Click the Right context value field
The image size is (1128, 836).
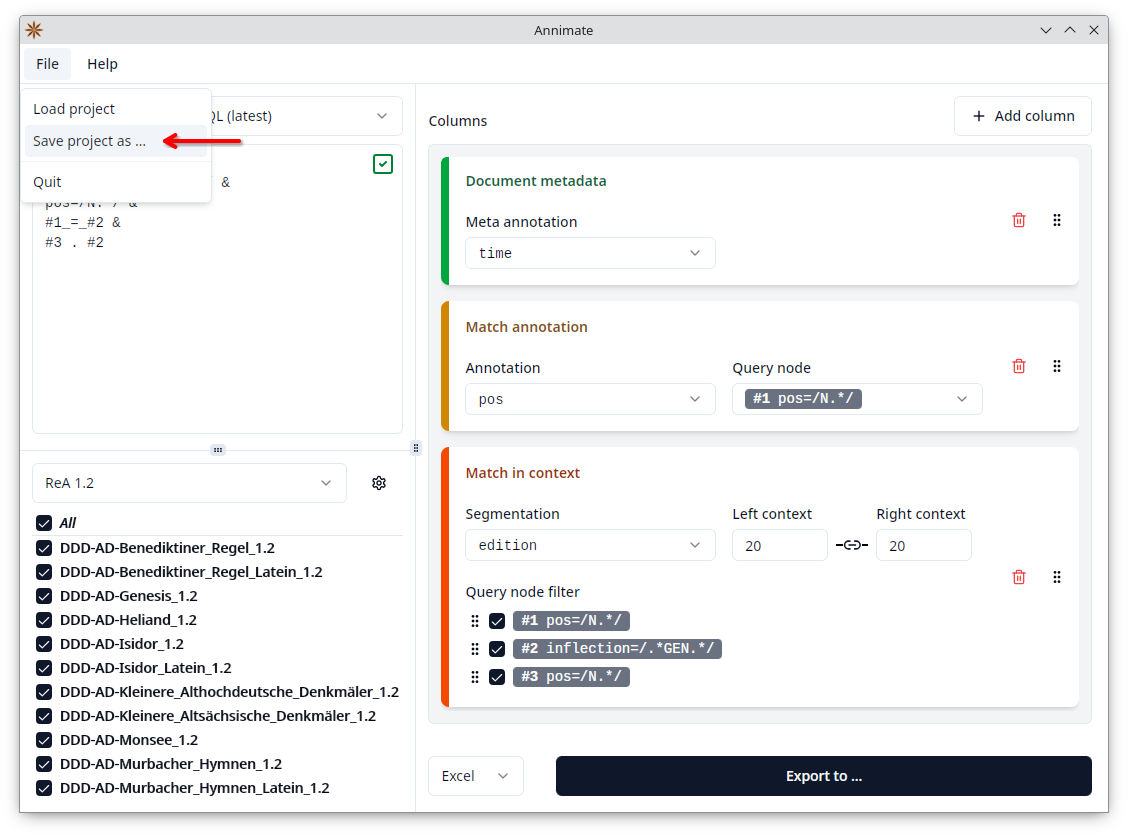click(924, 545)
